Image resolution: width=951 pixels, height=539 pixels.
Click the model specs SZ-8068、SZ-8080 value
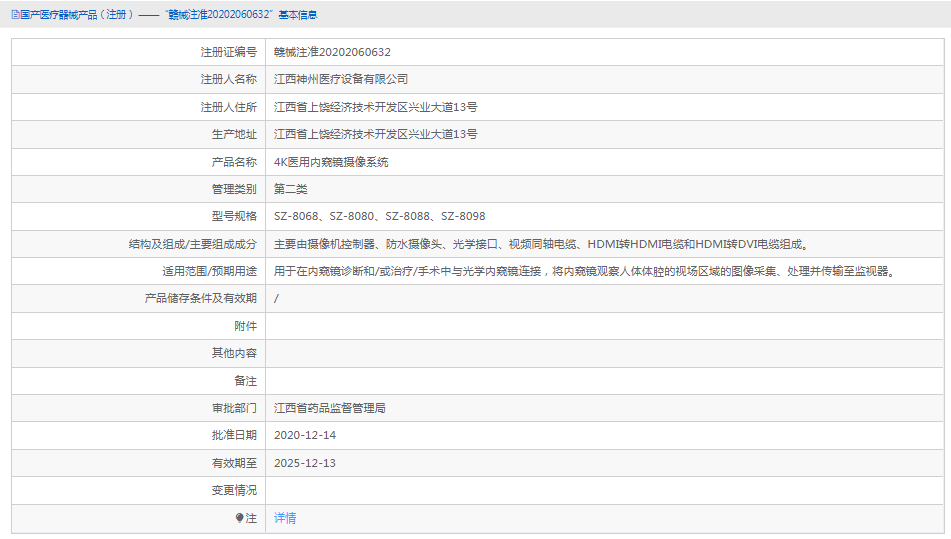tap(379, 216)
